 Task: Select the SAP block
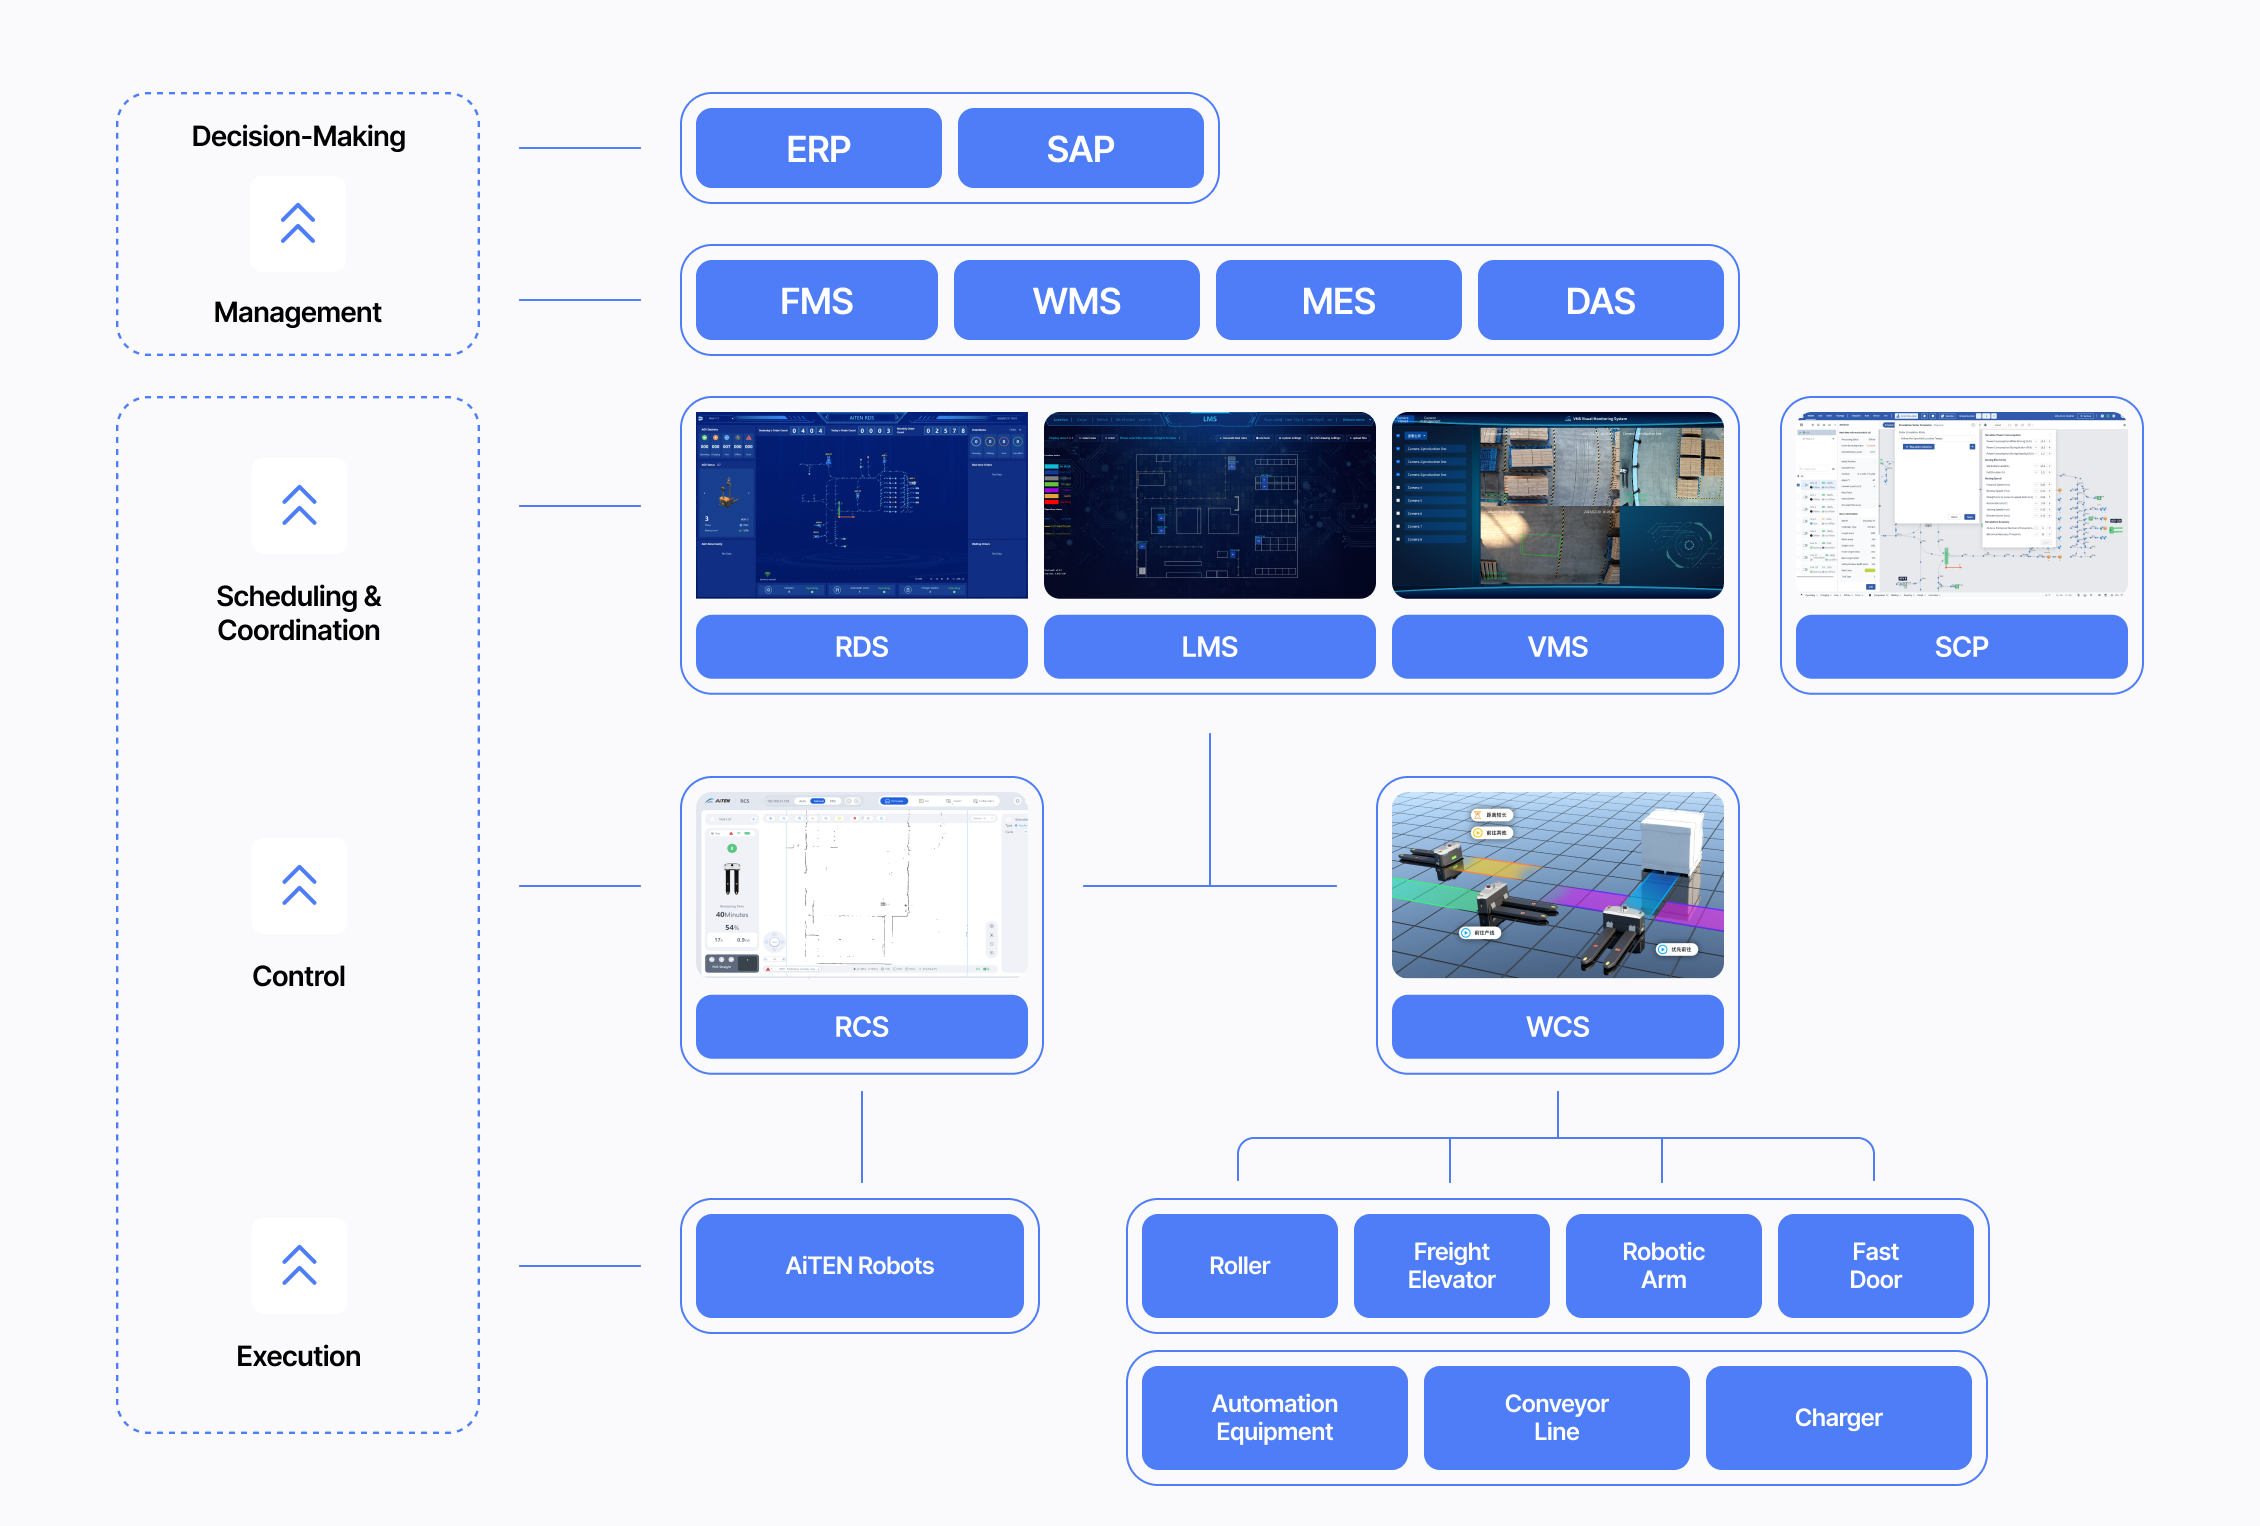coord(1080,149)
